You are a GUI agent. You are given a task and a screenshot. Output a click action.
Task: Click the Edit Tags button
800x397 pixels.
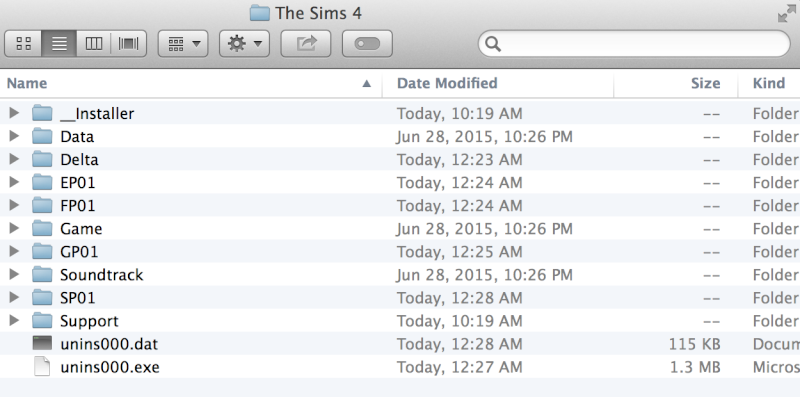(x=367, y=44)
